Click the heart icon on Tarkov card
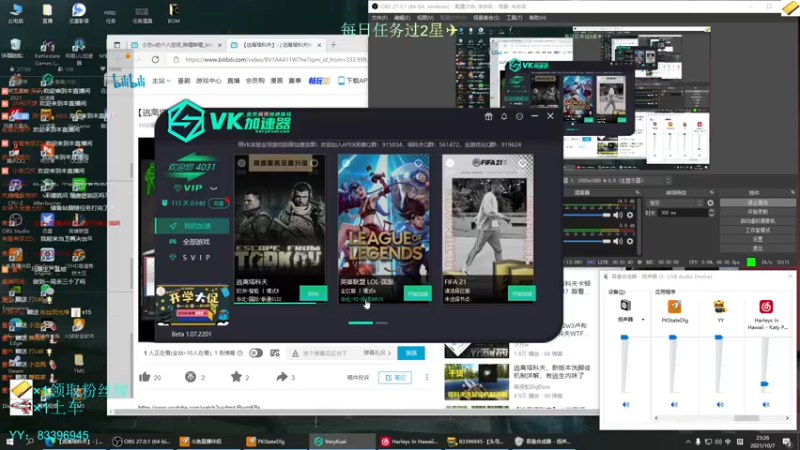The height and width of the screenshot is (450, 800). (314, 163)
